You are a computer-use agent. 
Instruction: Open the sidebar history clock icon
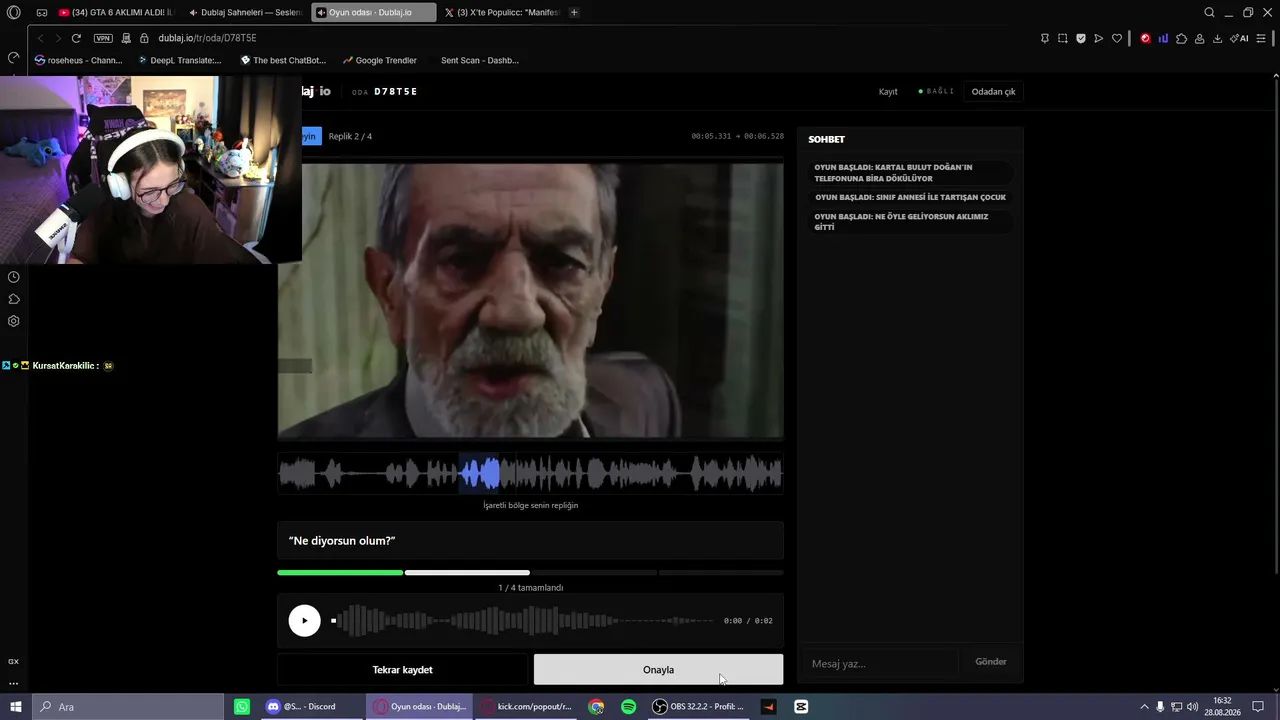click(x=14, y=277)
